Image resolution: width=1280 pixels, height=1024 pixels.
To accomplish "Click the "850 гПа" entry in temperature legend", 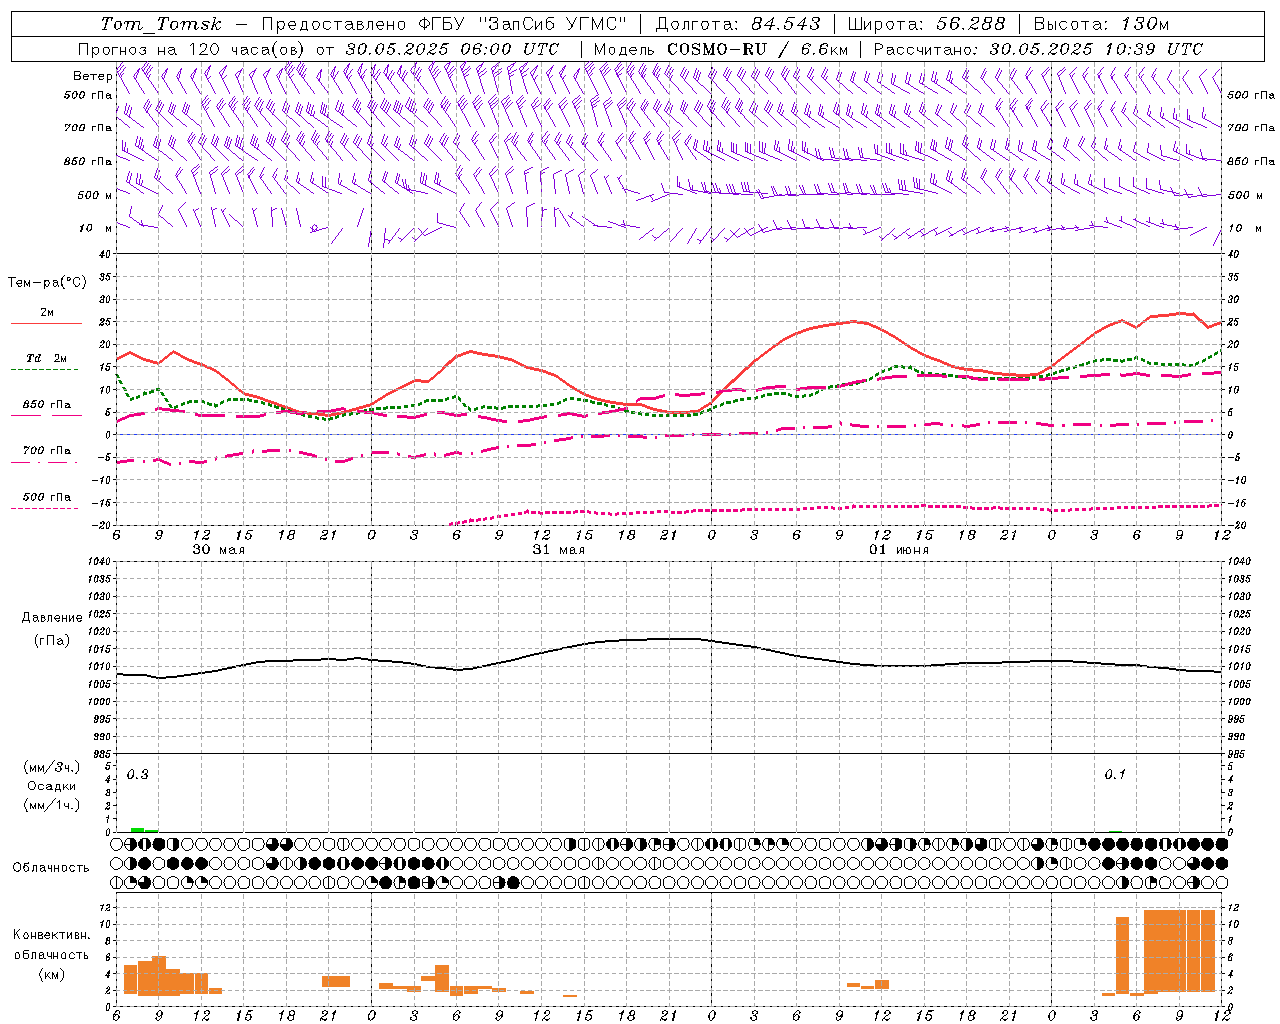I will tap(47, 405).
